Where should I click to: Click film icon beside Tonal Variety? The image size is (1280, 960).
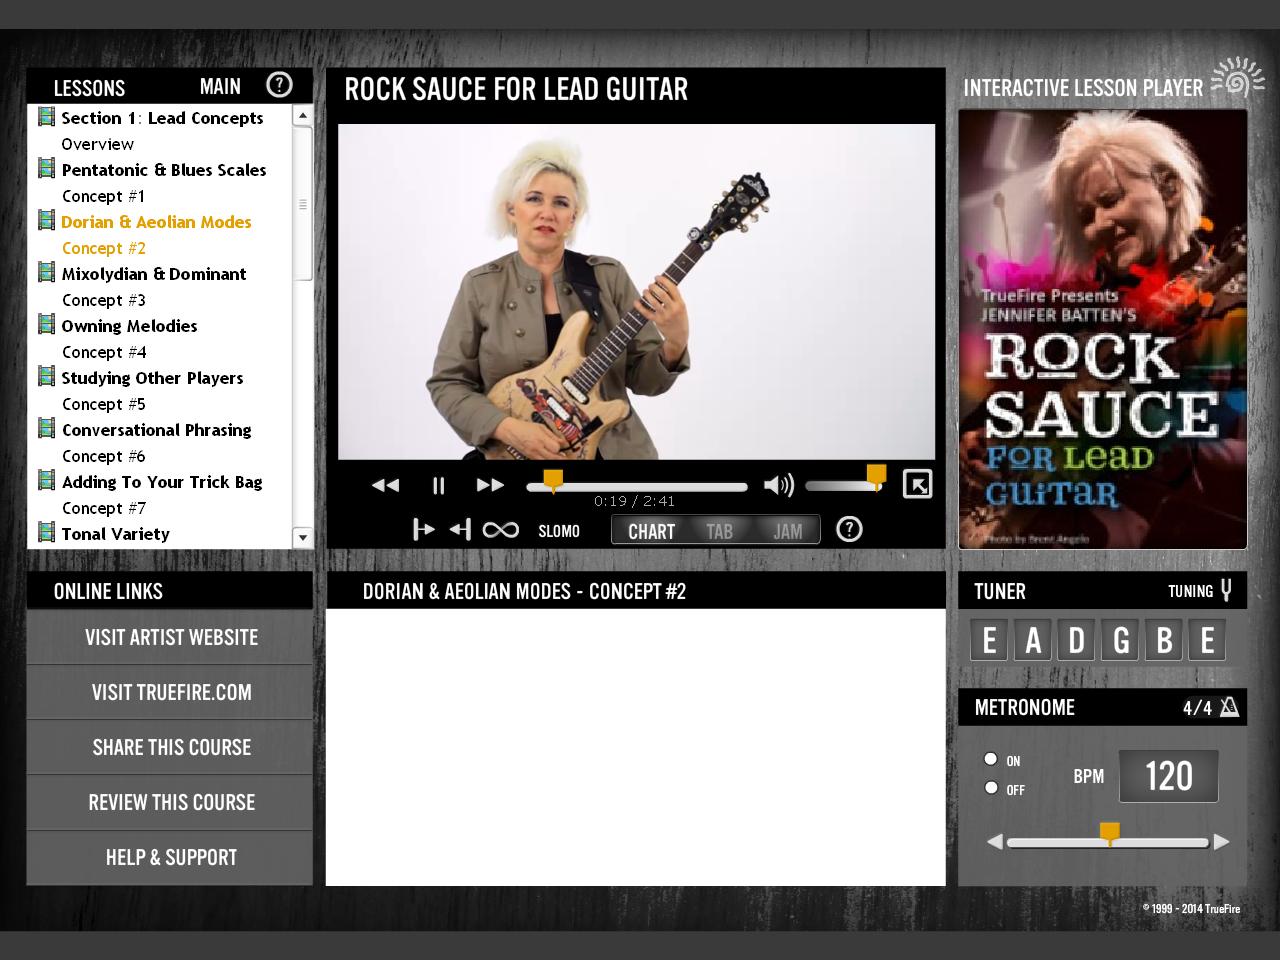(x=46, y=532)
